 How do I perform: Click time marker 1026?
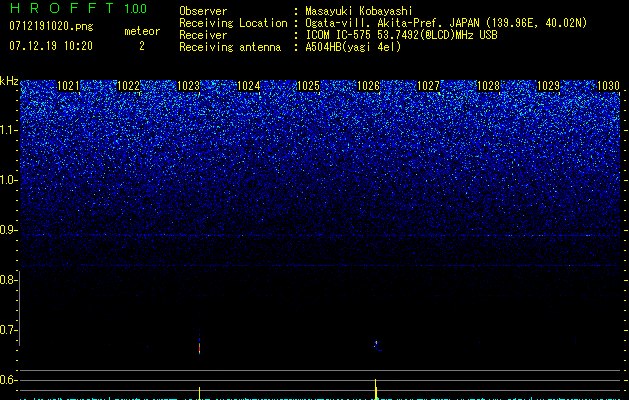368,86
